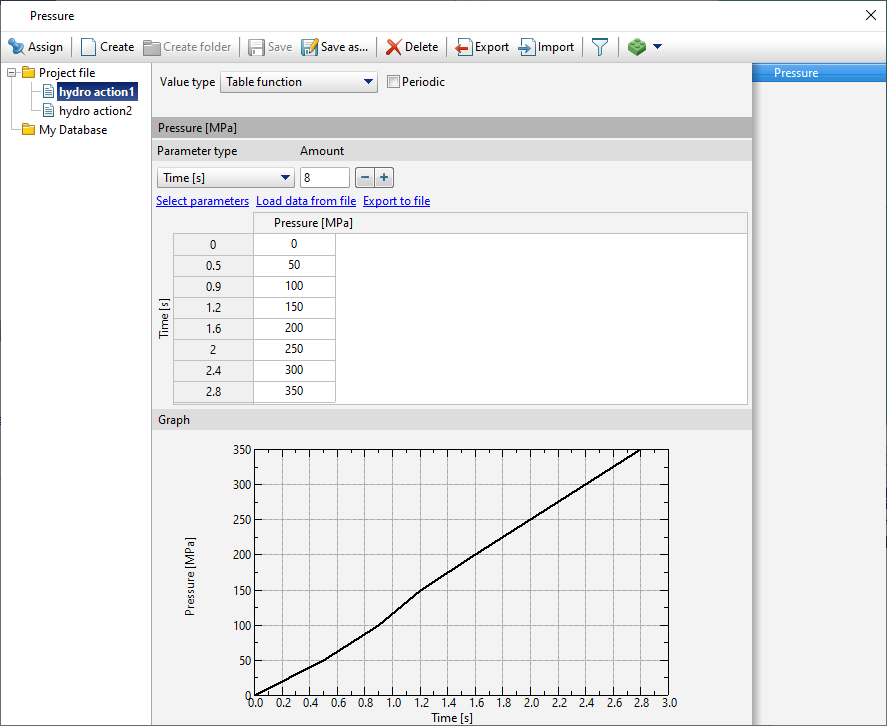Open the filter funnel icon

tap(599, 47)
